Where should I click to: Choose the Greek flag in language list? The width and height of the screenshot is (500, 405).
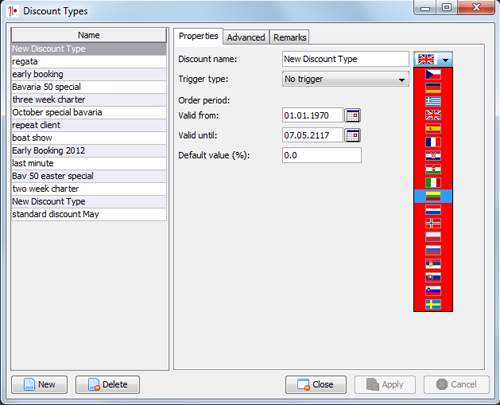click(x=433, y=101)
